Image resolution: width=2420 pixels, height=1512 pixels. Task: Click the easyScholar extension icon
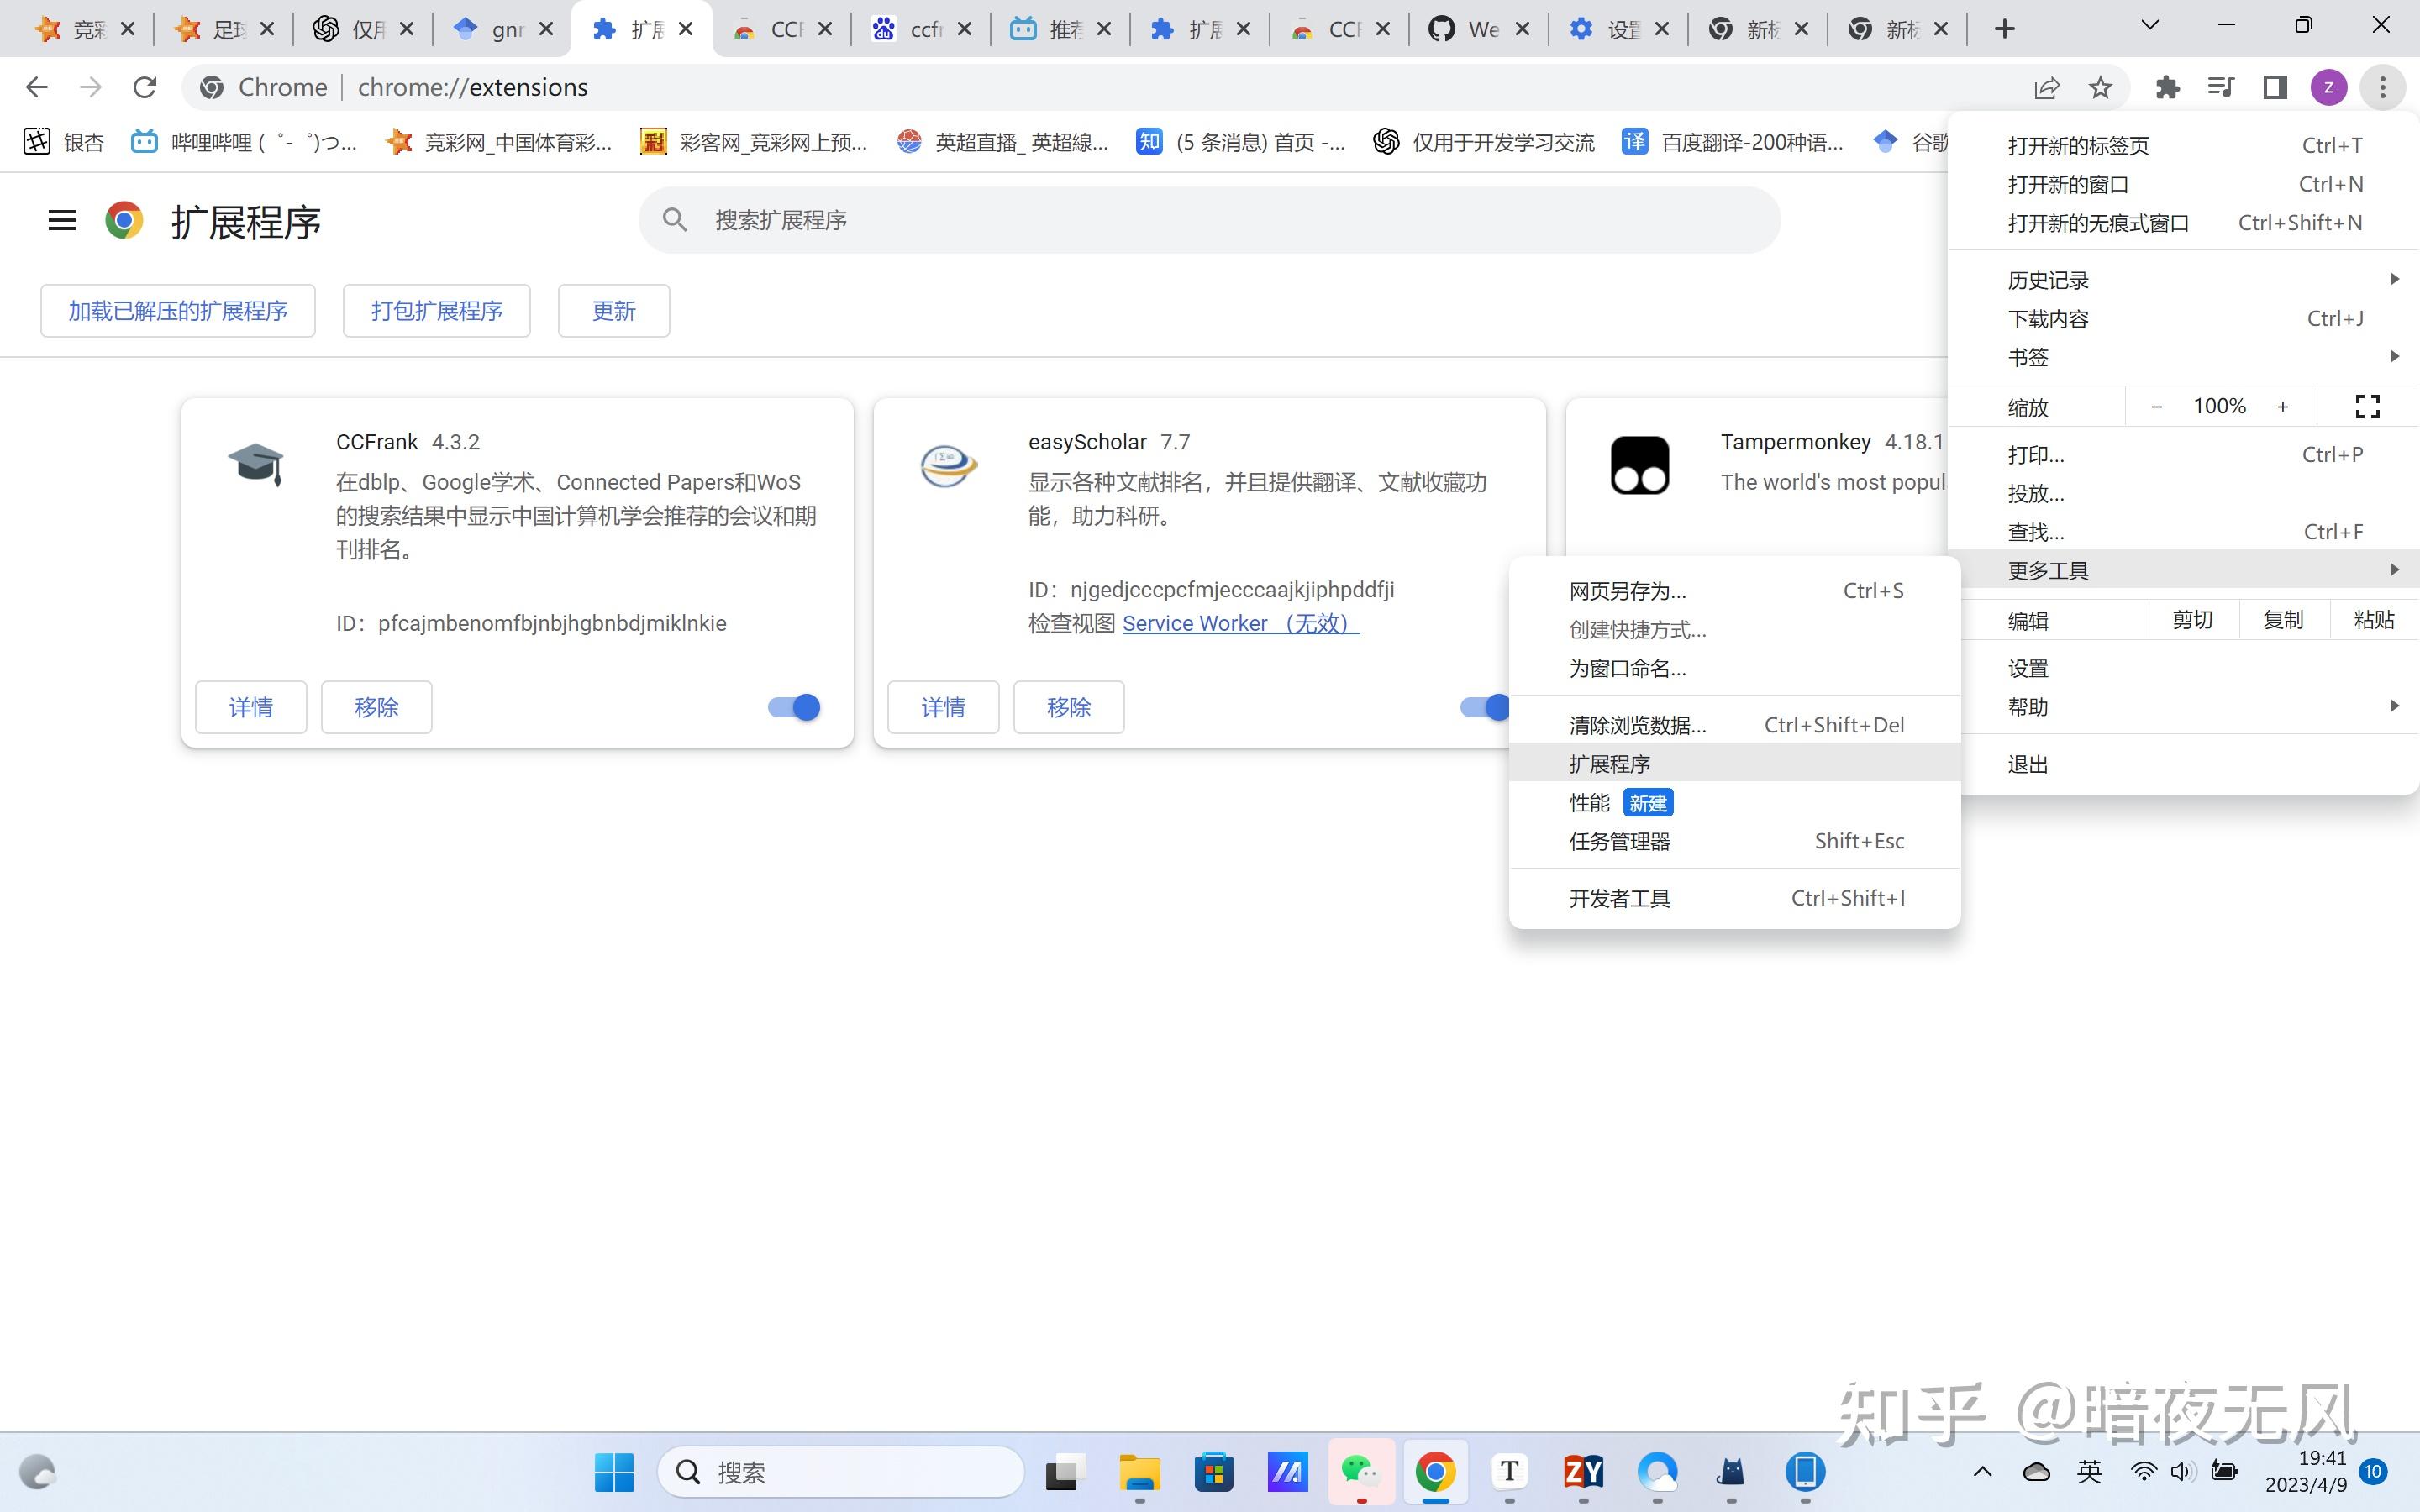(948, 466)
